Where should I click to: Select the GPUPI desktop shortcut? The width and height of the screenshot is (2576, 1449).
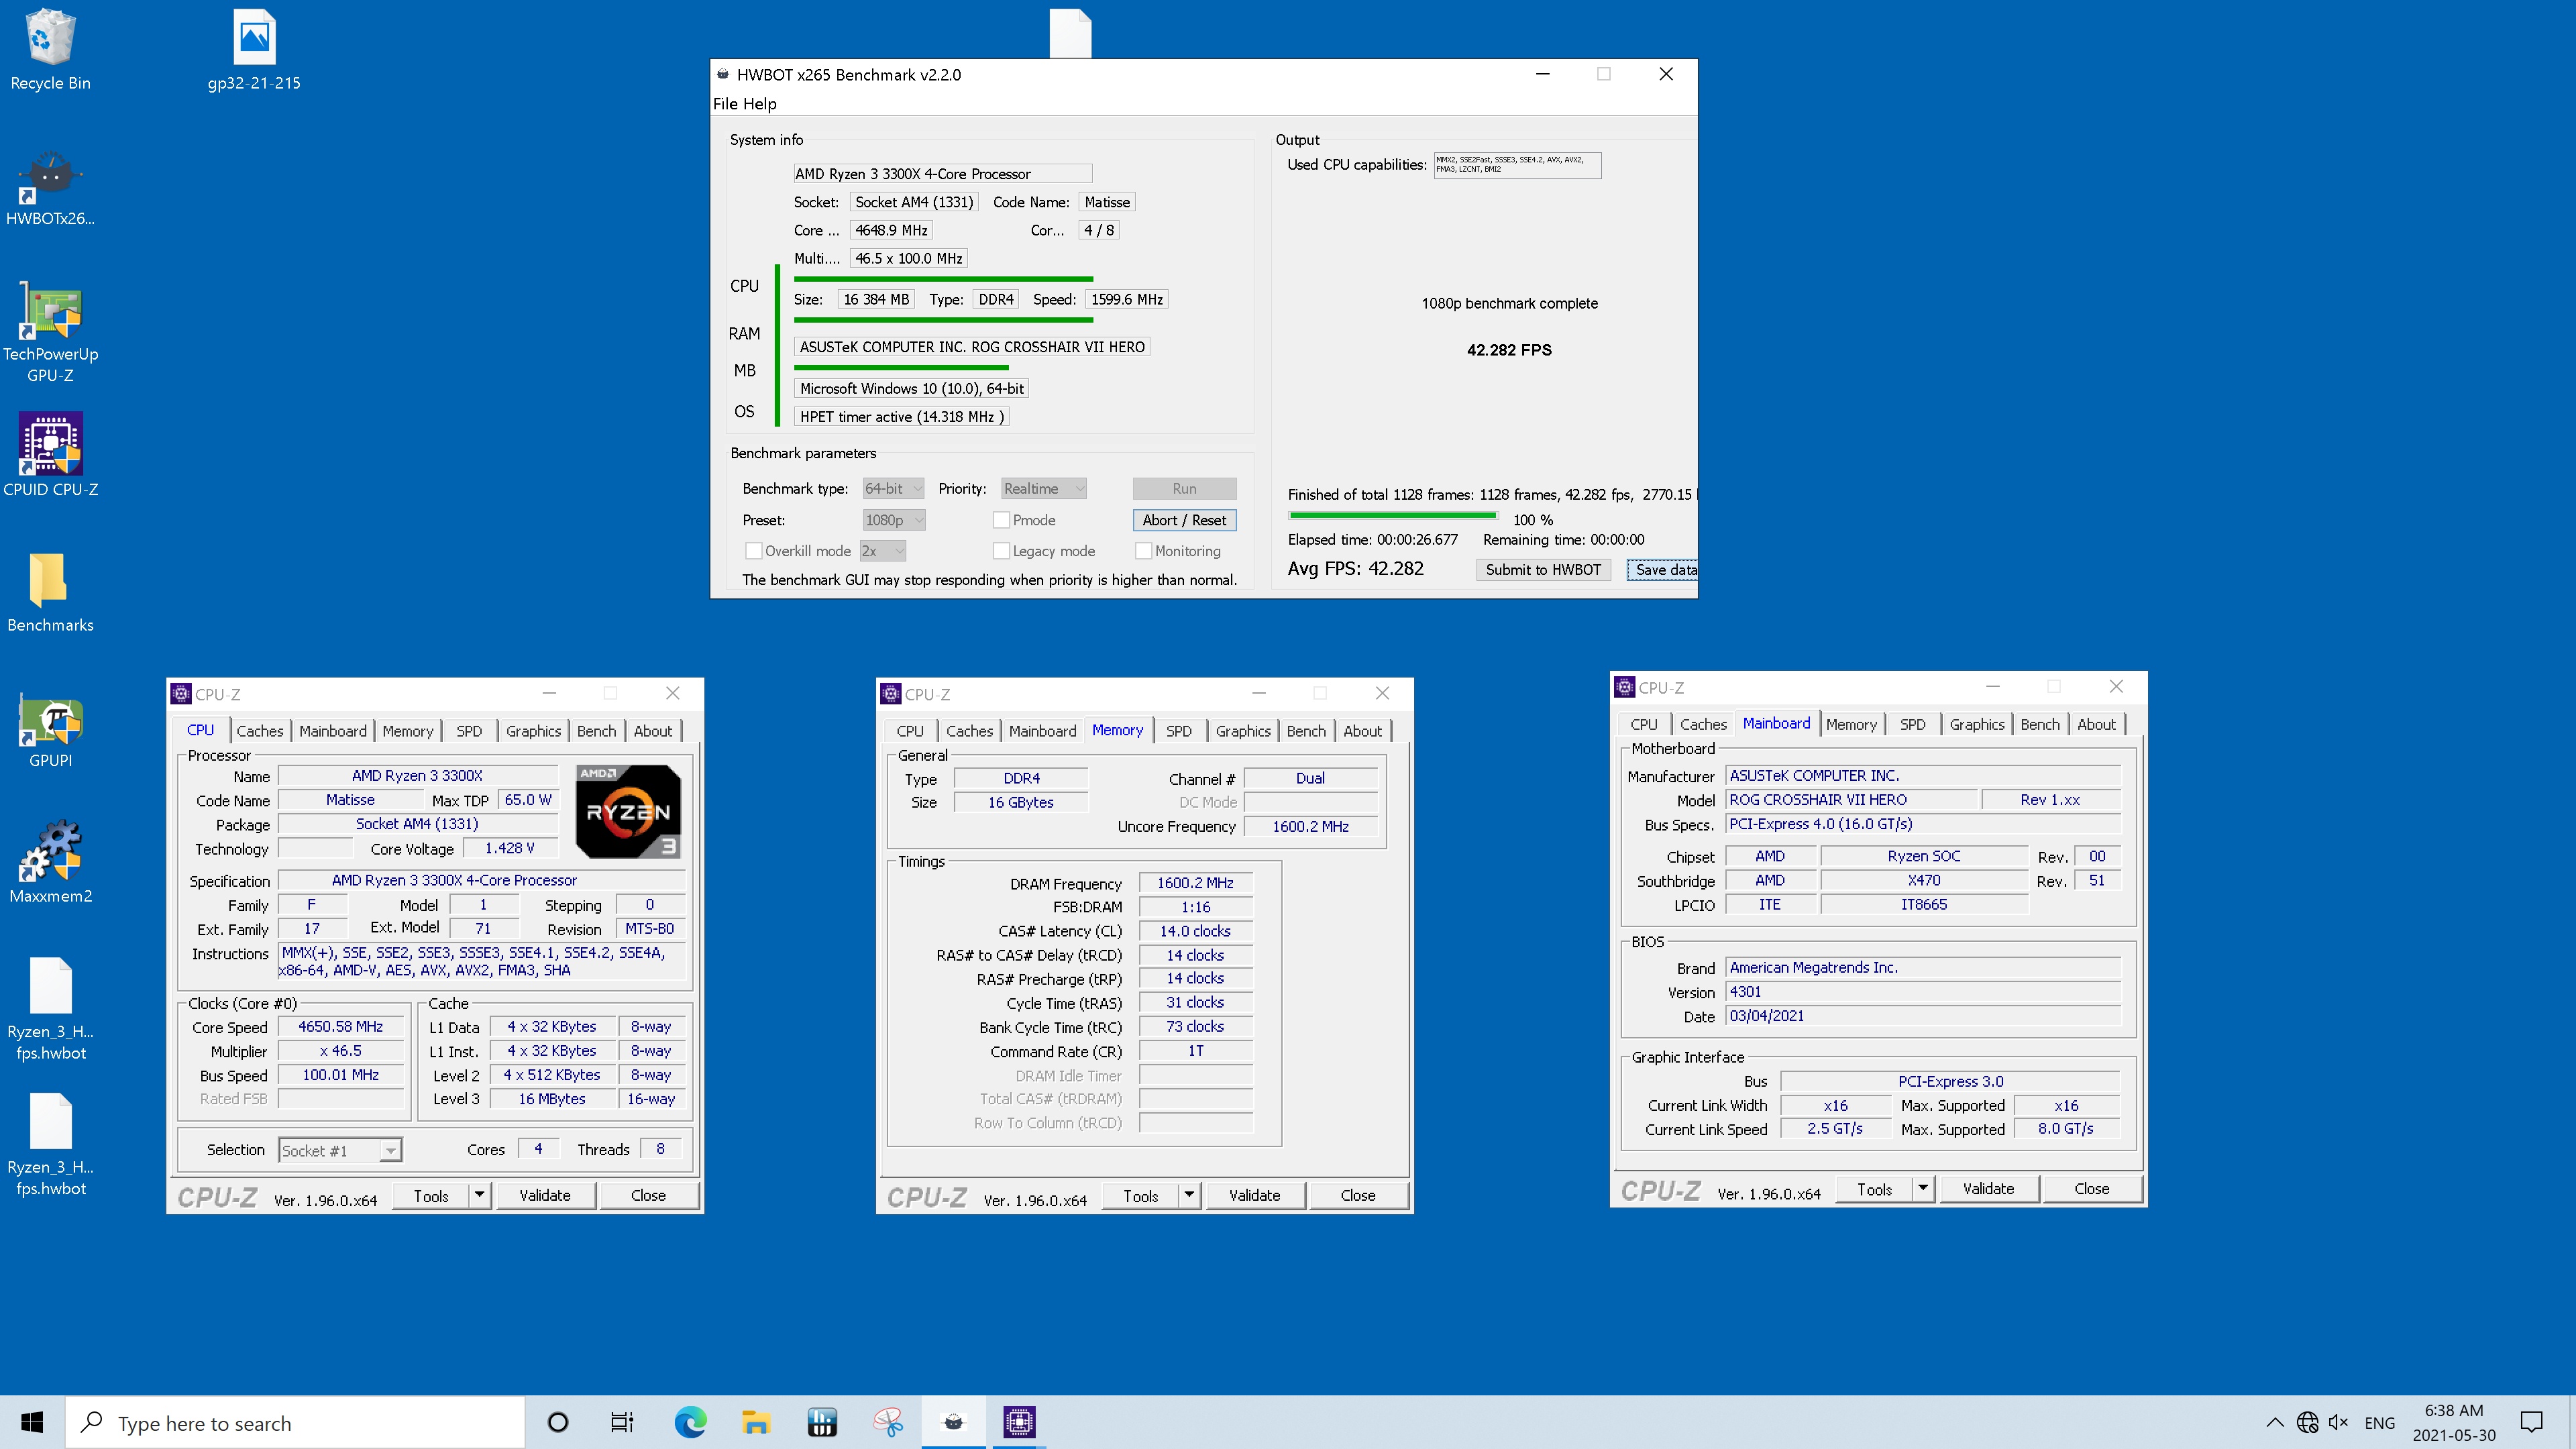(x=50, y=732)
